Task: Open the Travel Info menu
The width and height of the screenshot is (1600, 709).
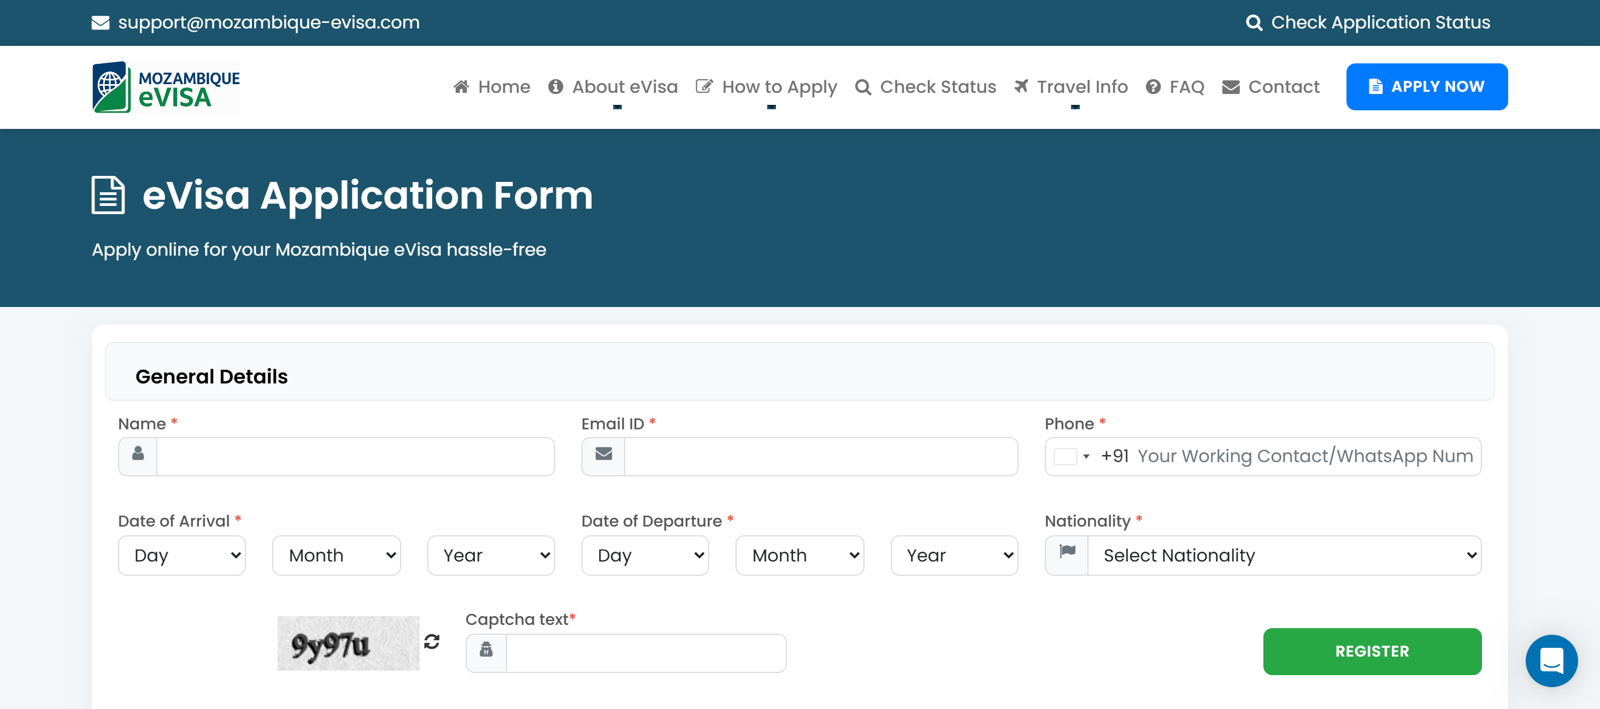Action: pos(1071,87)
